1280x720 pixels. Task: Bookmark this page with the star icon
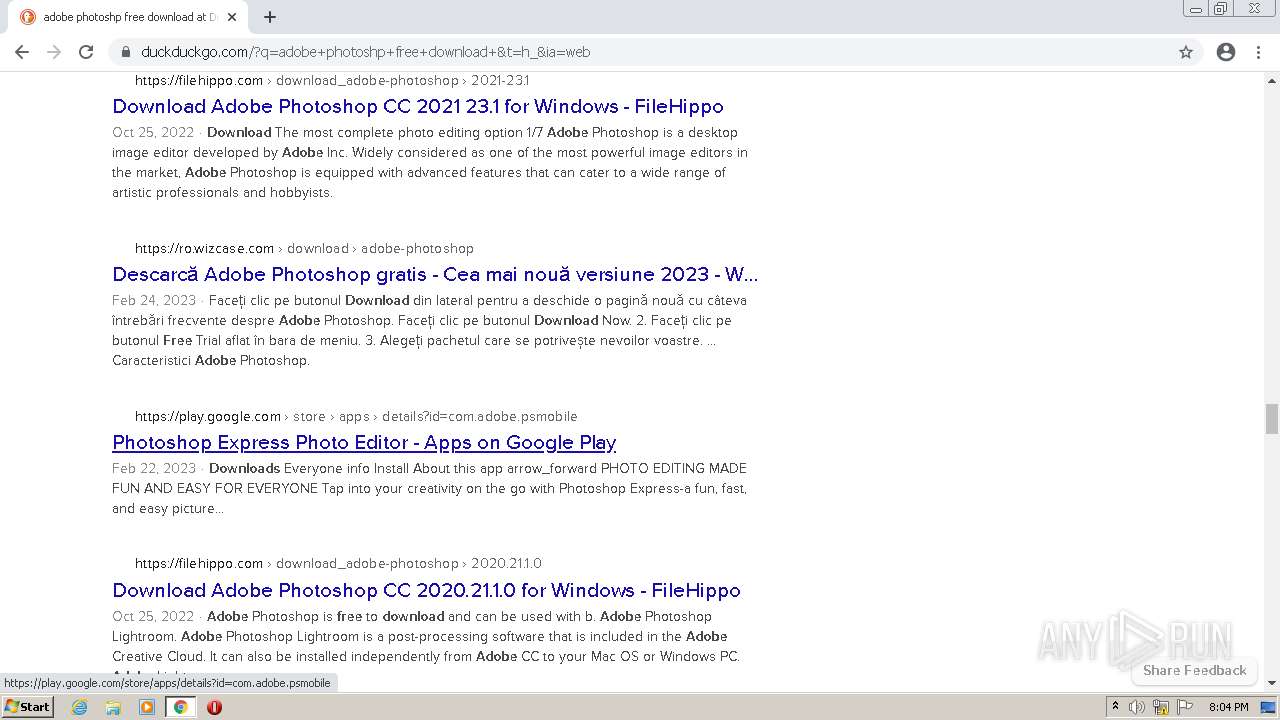tap(1186, 52)
